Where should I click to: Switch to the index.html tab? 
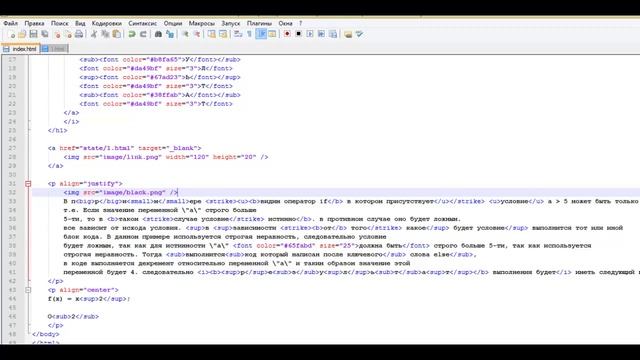20,49
